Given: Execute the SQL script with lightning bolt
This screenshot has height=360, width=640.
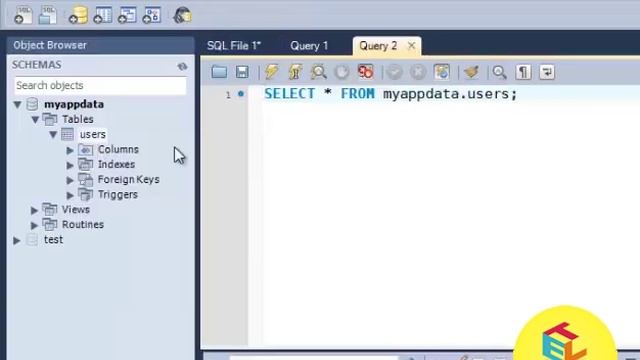Looking at the screenshot, I should pos(271,72).
